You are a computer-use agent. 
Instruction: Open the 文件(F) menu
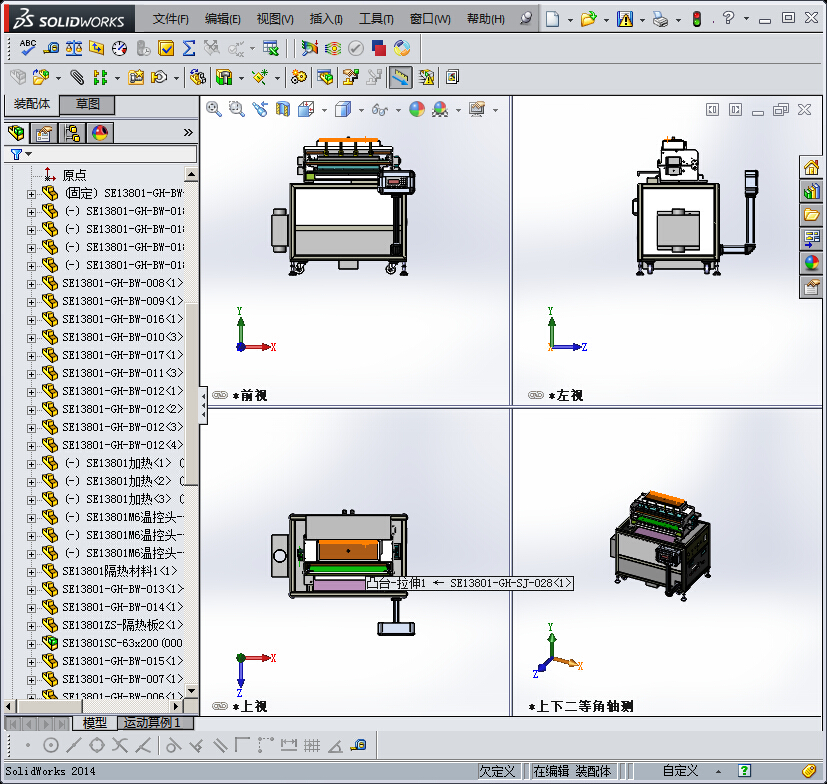tap(170, 19)
